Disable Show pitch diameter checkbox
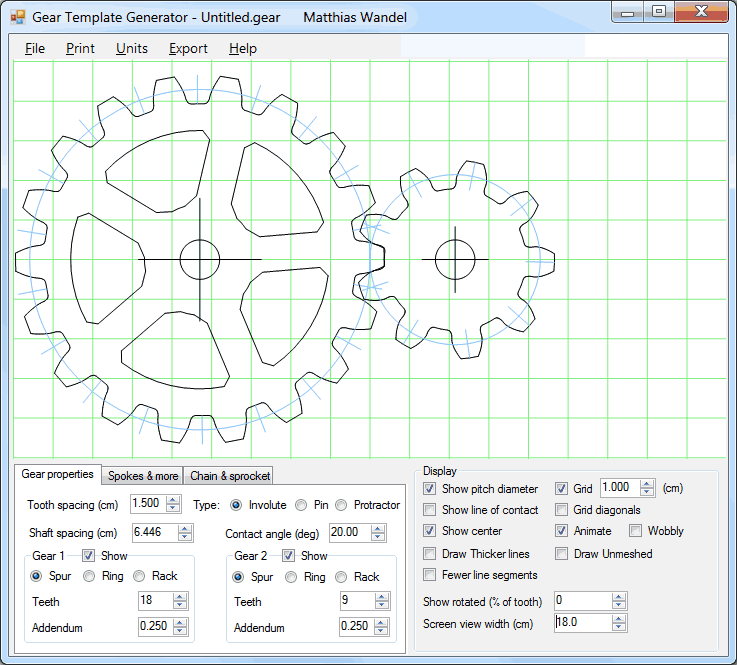 [430, 489]
